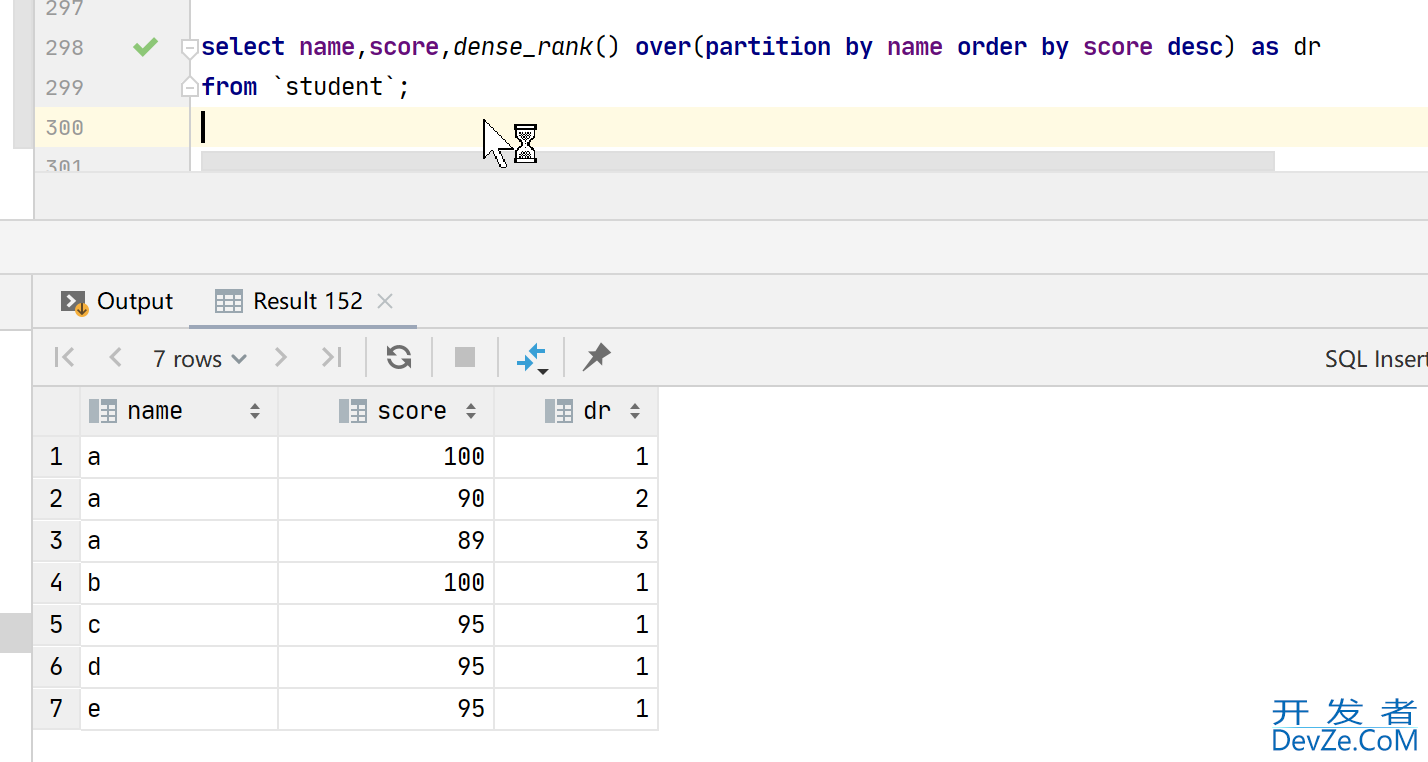Place cursor on empty line 300
Viewport: 1428px width, 762px height.
[x=808, y=127]
